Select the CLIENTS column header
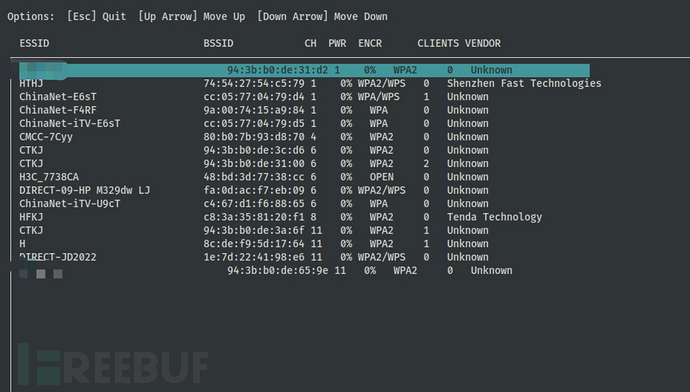The width and height of the screenshot is (690, 392). pos(438,43)
